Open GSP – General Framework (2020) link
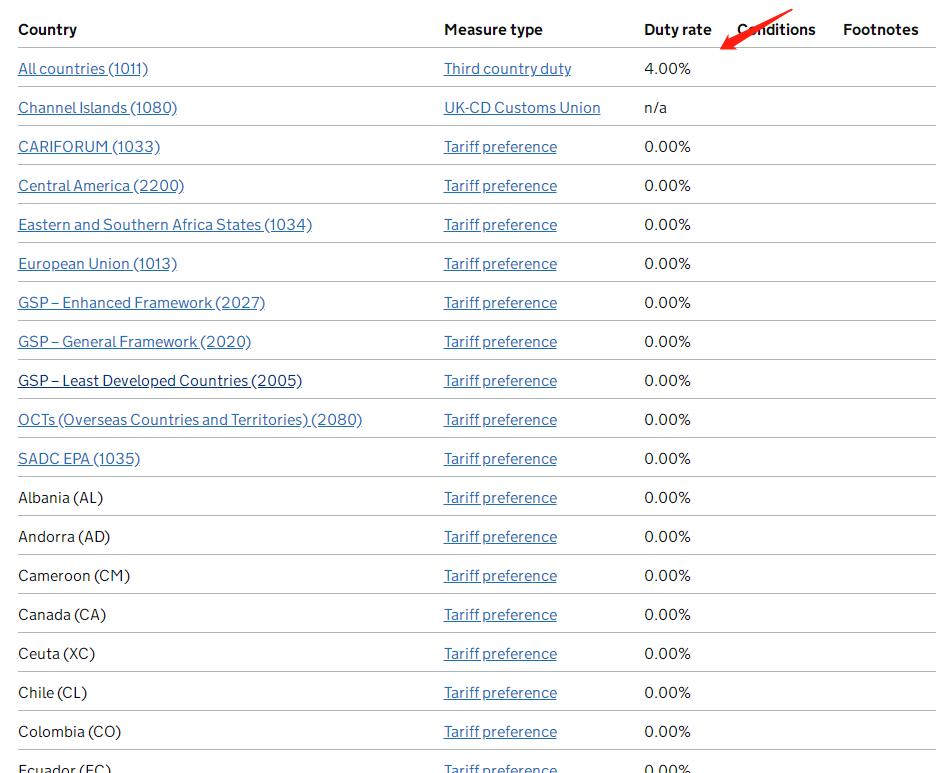 [x=135, y=341]
